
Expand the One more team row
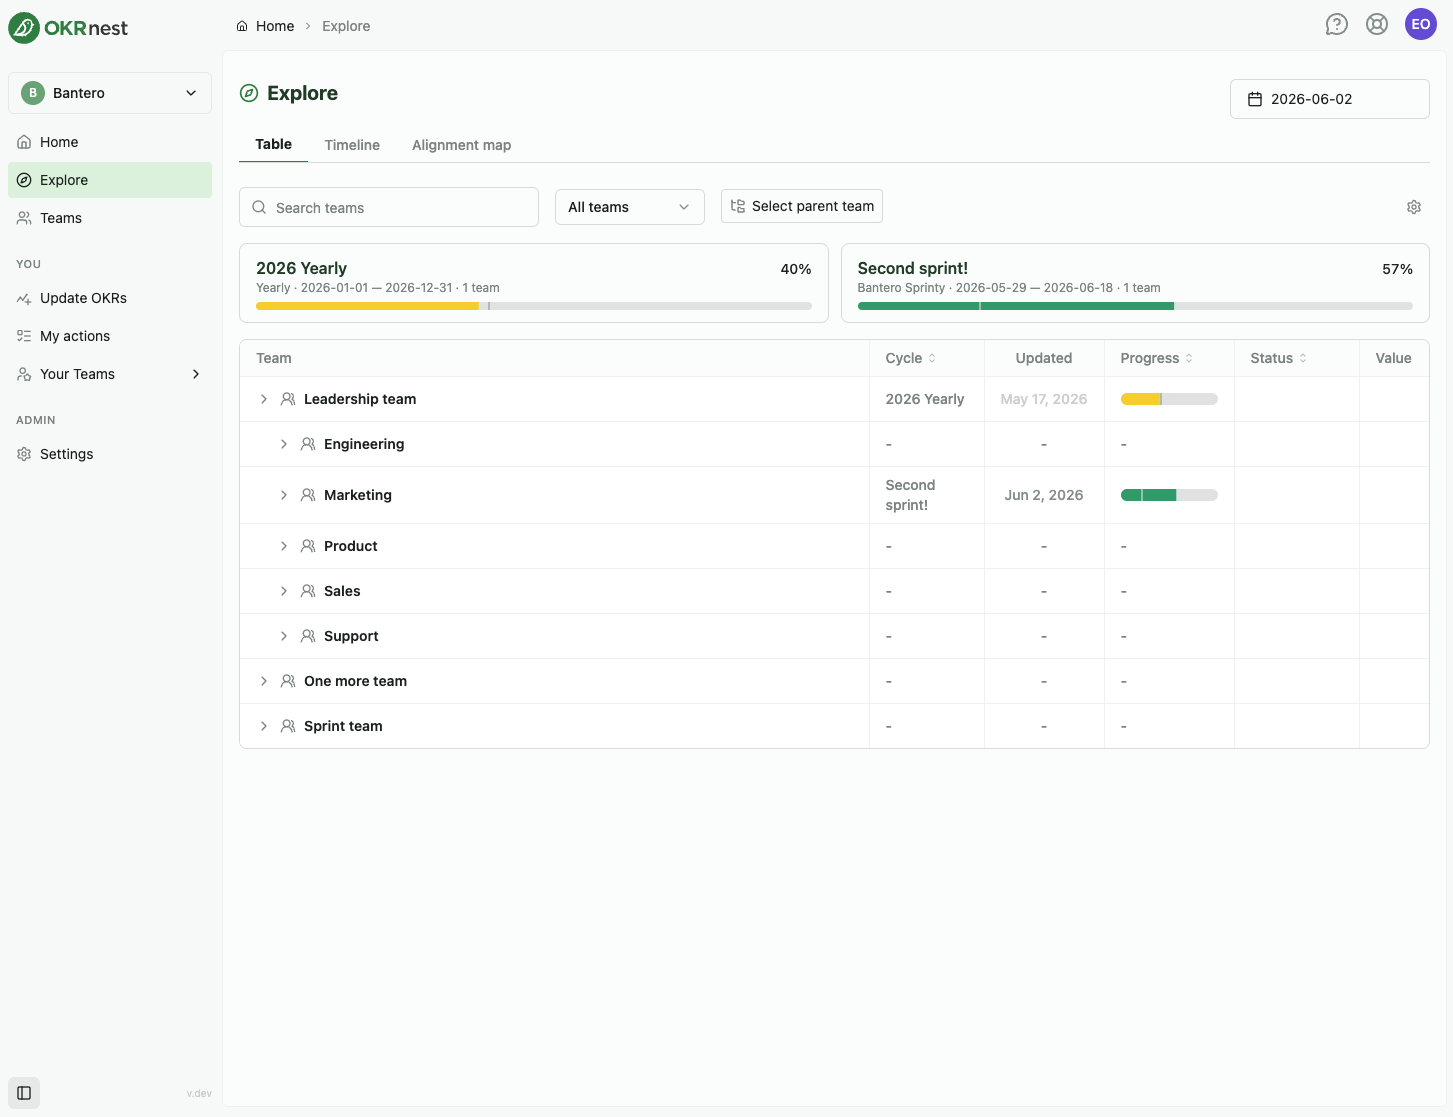(264, 681)
